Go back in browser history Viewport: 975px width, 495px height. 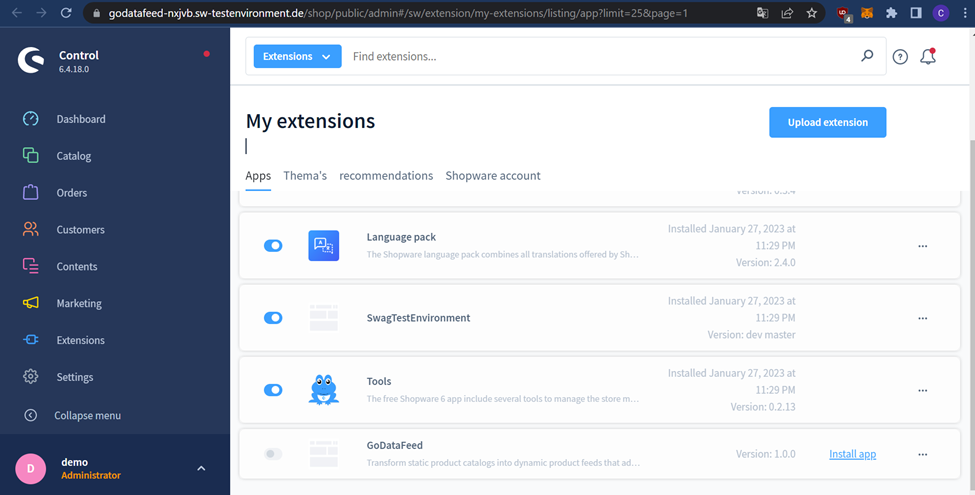(17, 12)
